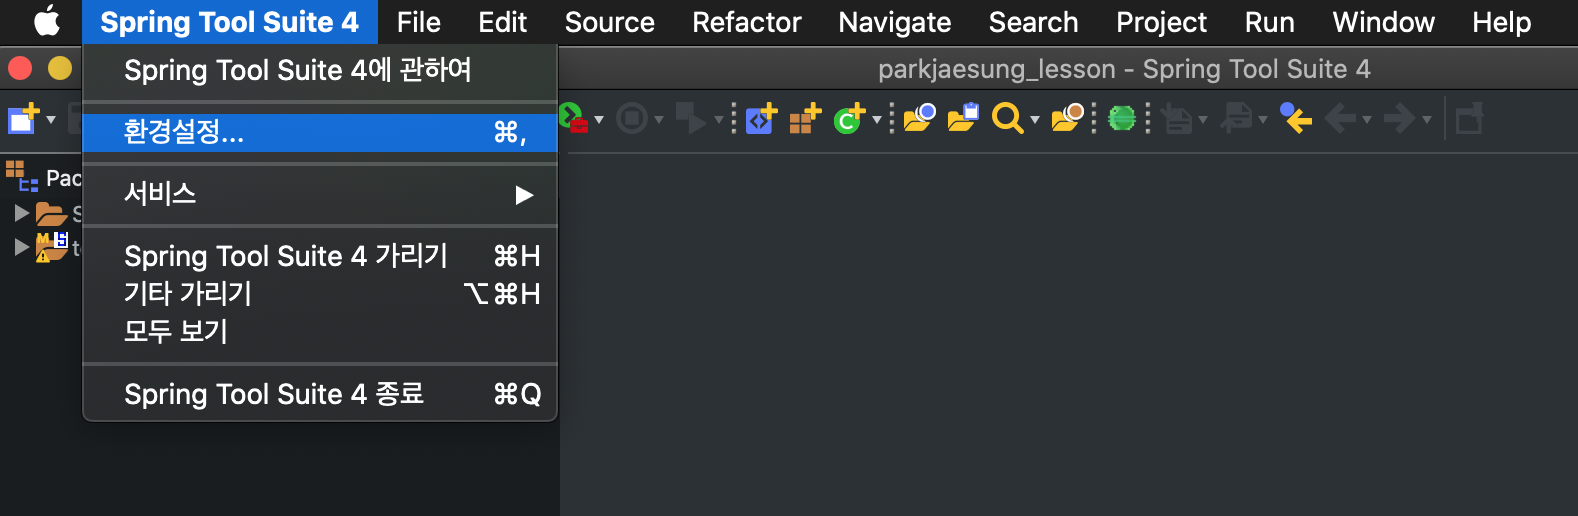Screen dimensions: 1578x516
Task: Open the Run menu
Action: (x=1269, y=22)
